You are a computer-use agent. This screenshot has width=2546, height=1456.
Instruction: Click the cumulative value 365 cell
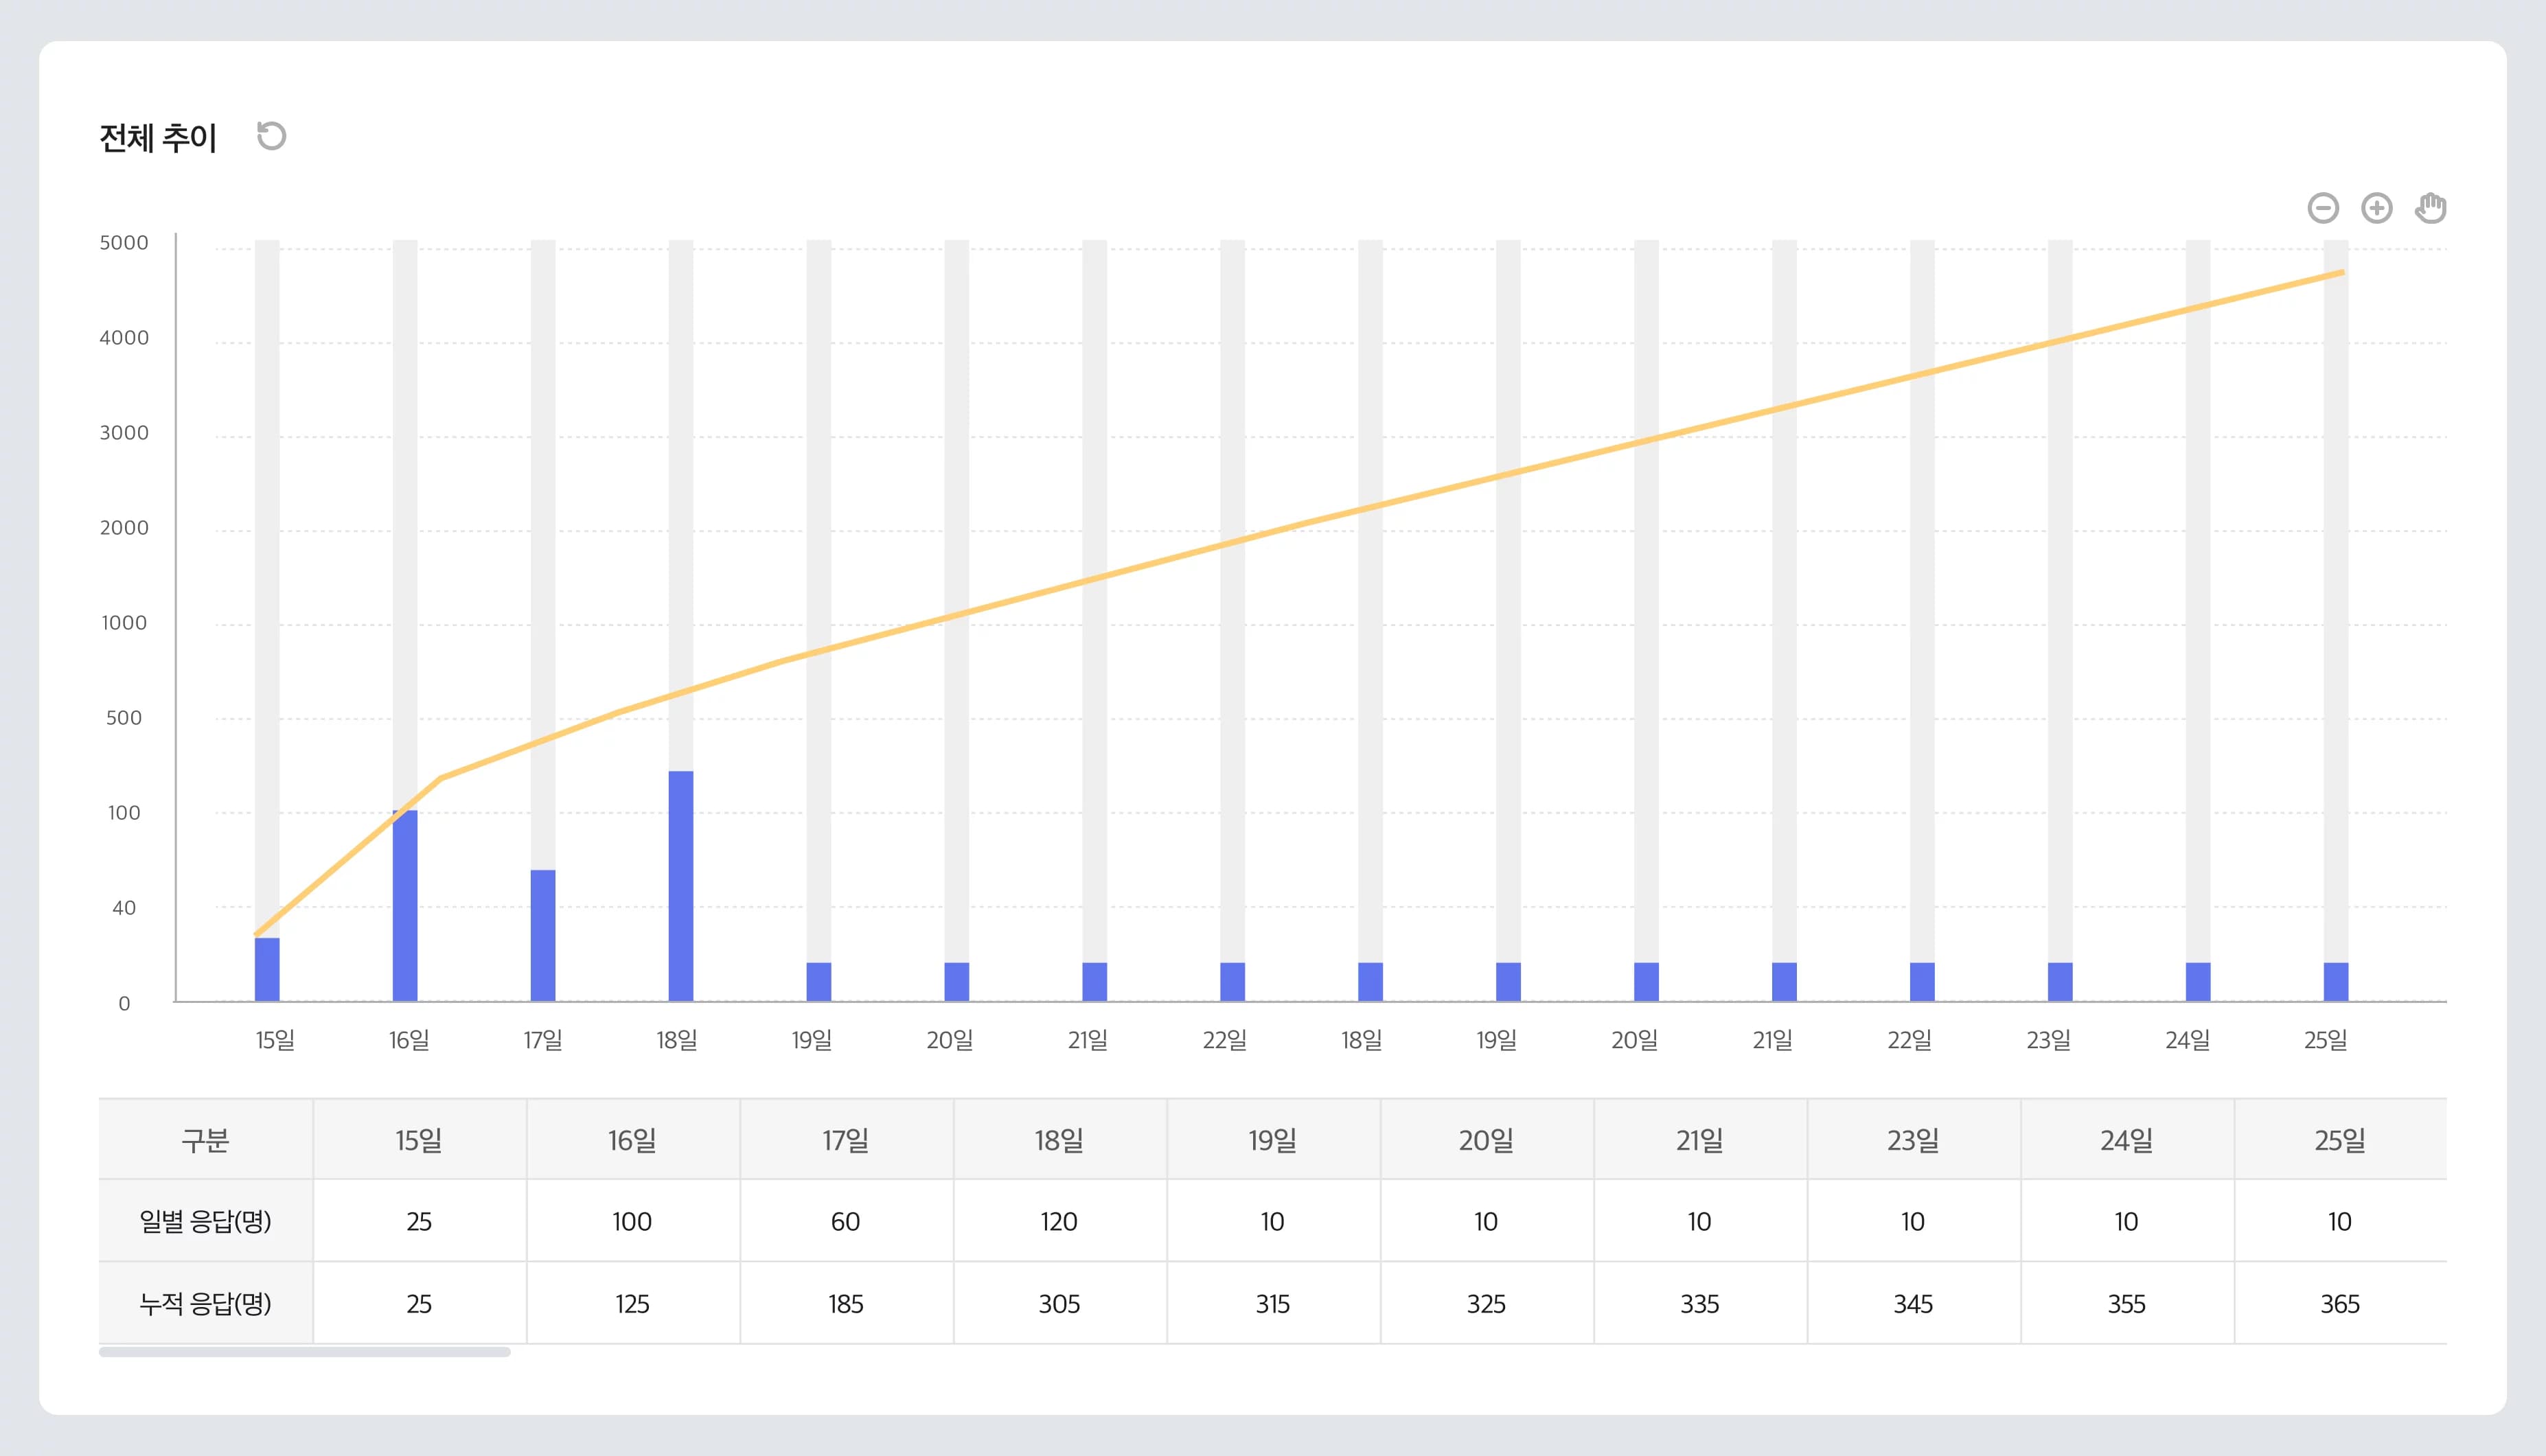point(2339,1303)
